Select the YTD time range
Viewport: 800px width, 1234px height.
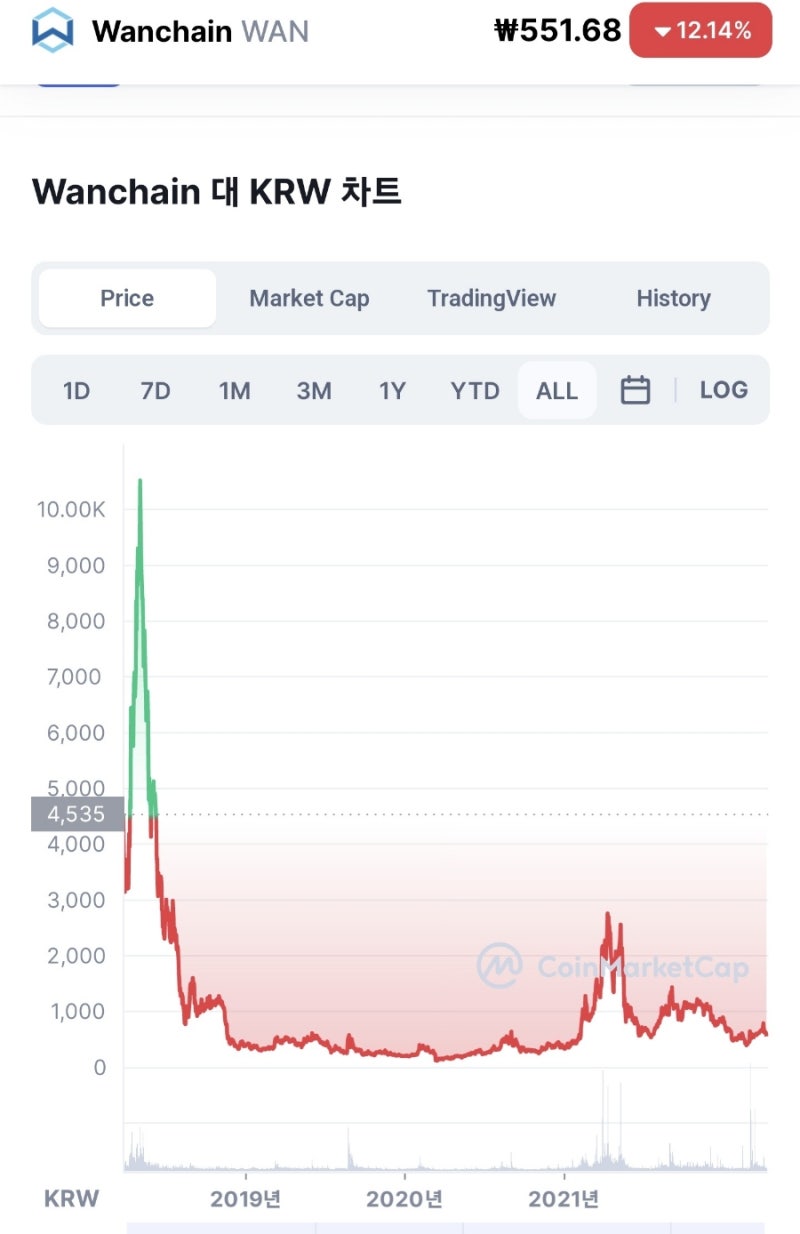click(x=474, y=390)
